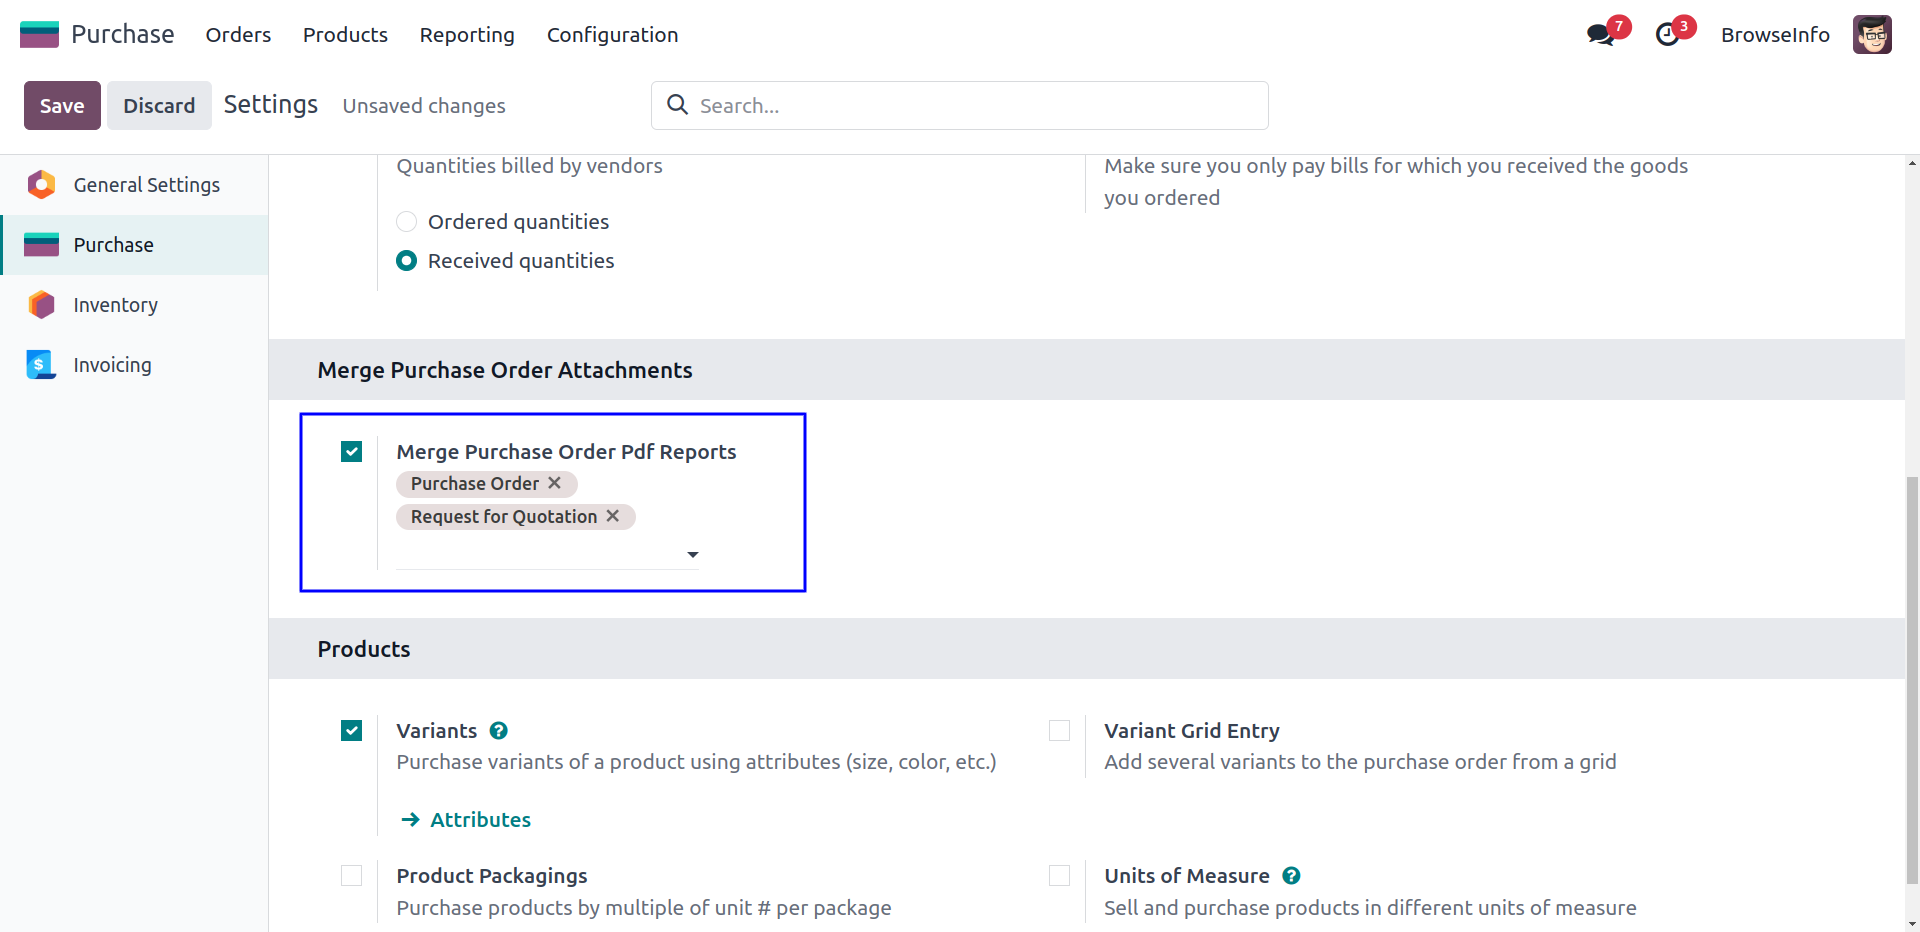The image size is (1920, 932).
Task: Open the Inventory settings section
Action: (115, 305)
